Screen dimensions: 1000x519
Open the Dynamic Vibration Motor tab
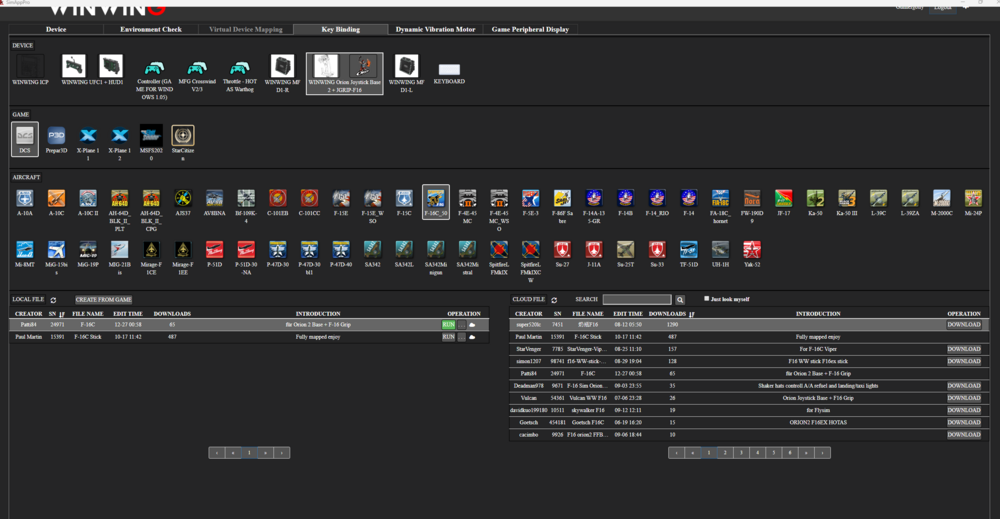pos(435,30)
